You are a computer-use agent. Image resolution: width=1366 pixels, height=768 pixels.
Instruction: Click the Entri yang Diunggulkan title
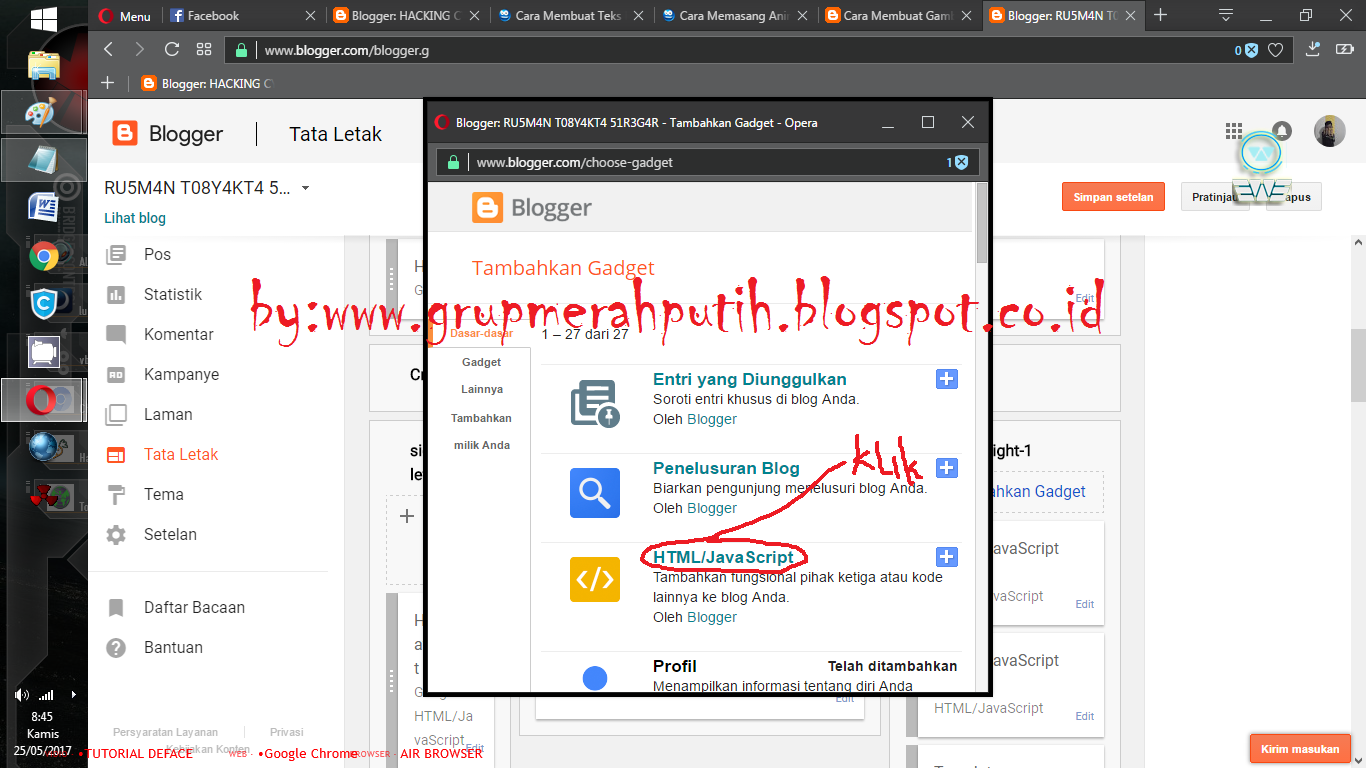[x=750, y=379]
